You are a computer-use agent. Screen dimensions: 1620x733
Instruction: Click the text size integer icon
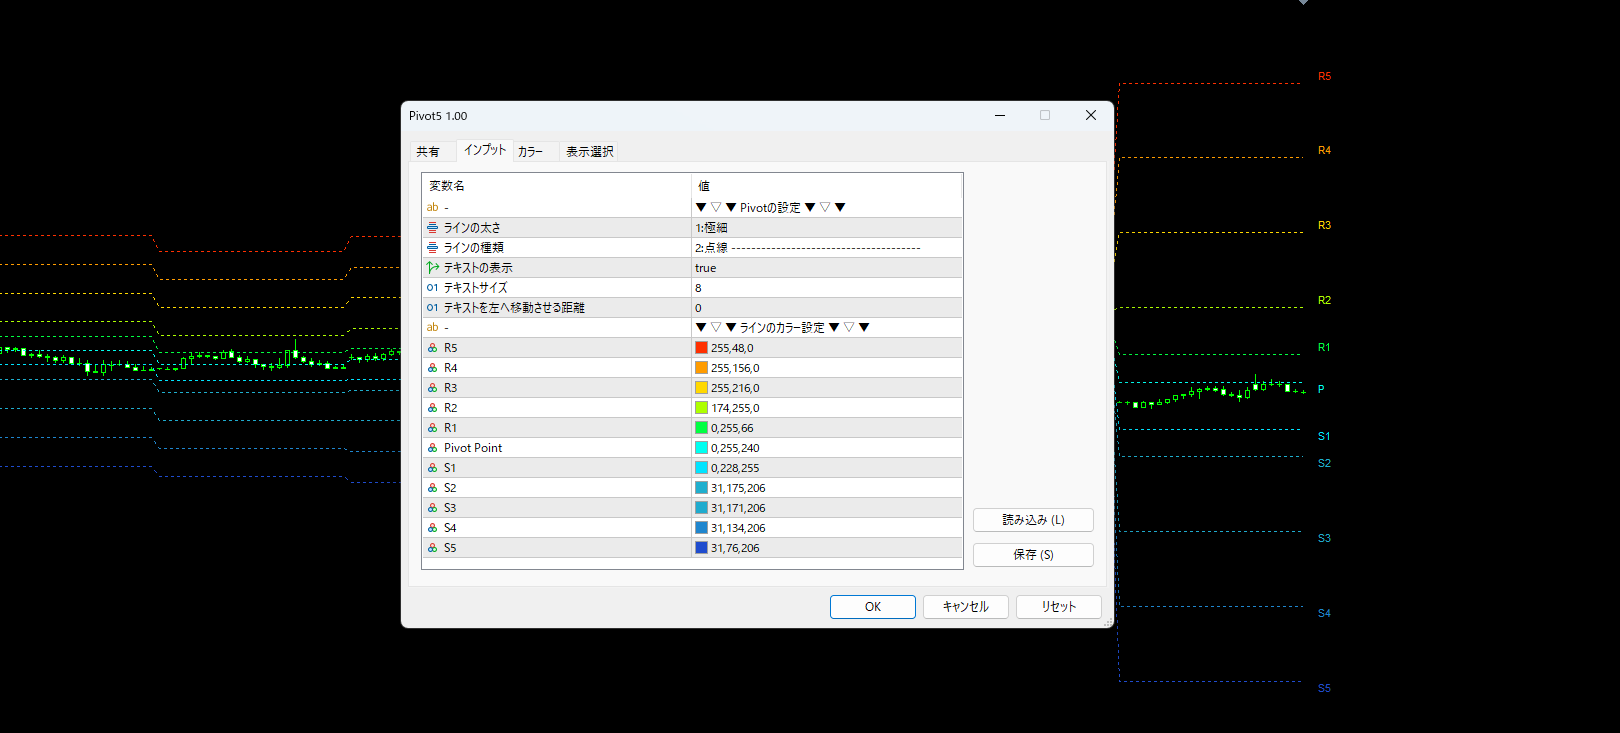(432, 288)
